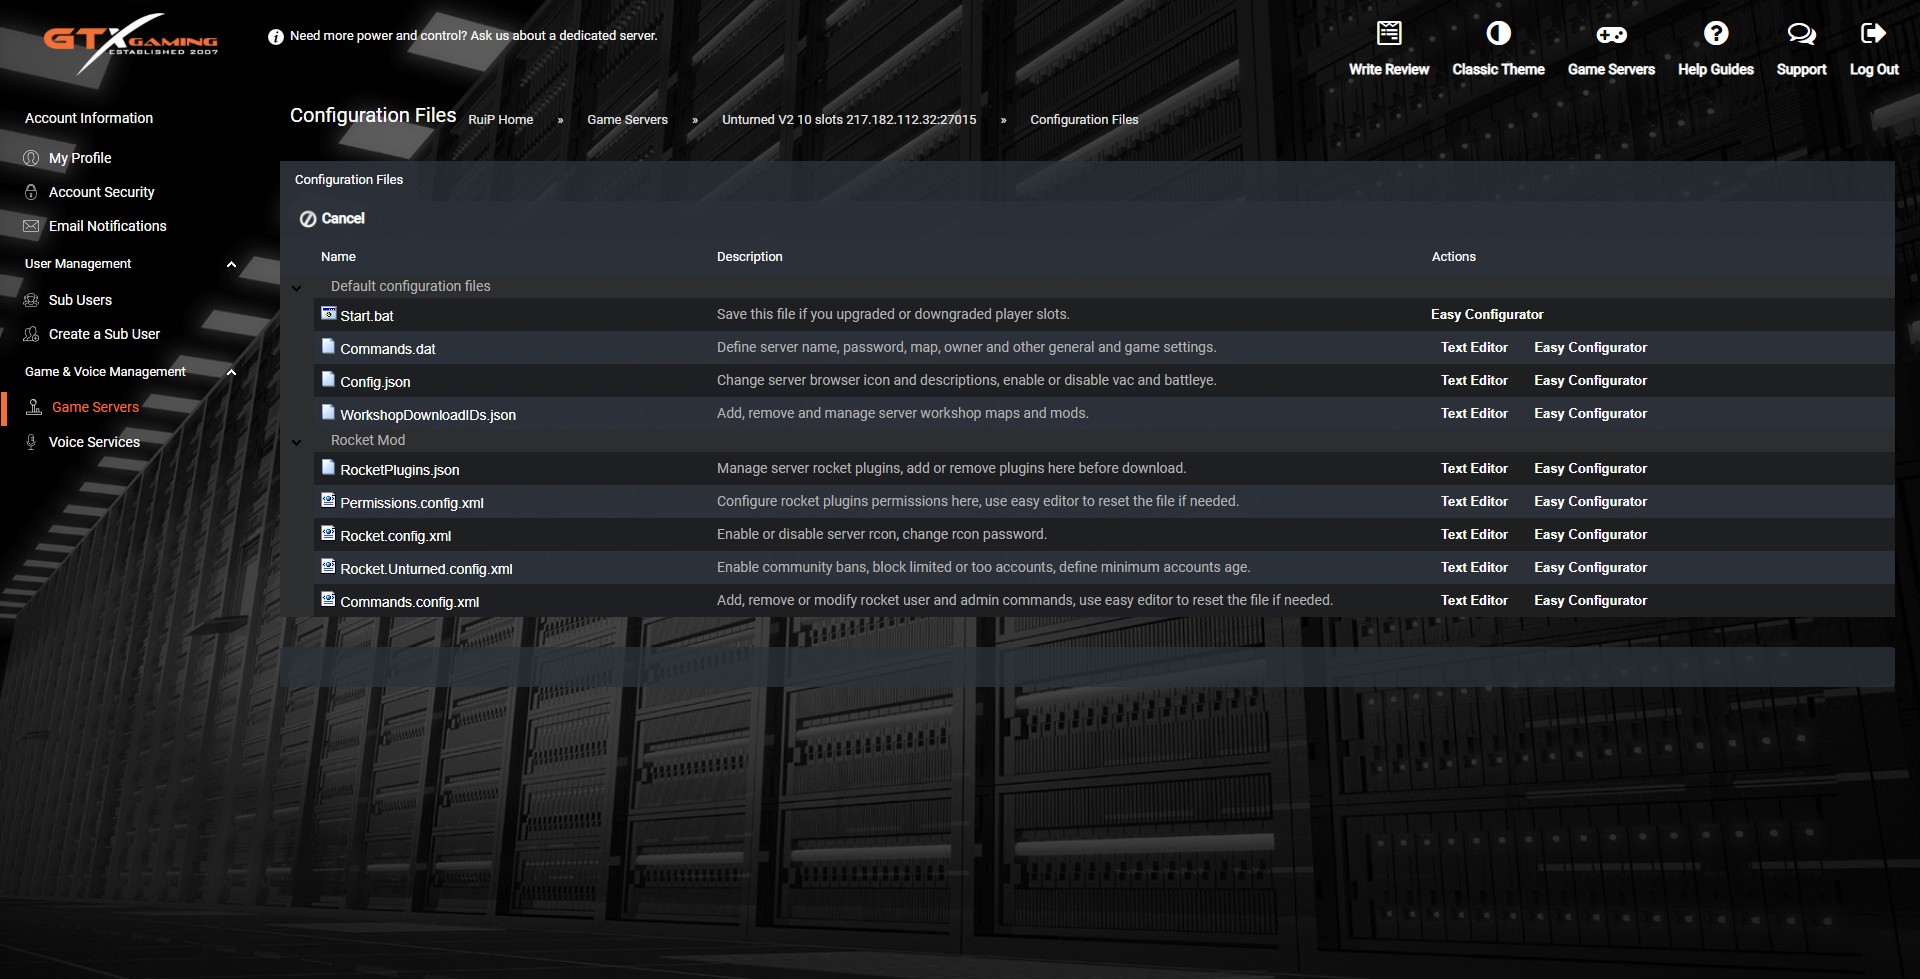Click the Start.bat file icon

point(328,314)
